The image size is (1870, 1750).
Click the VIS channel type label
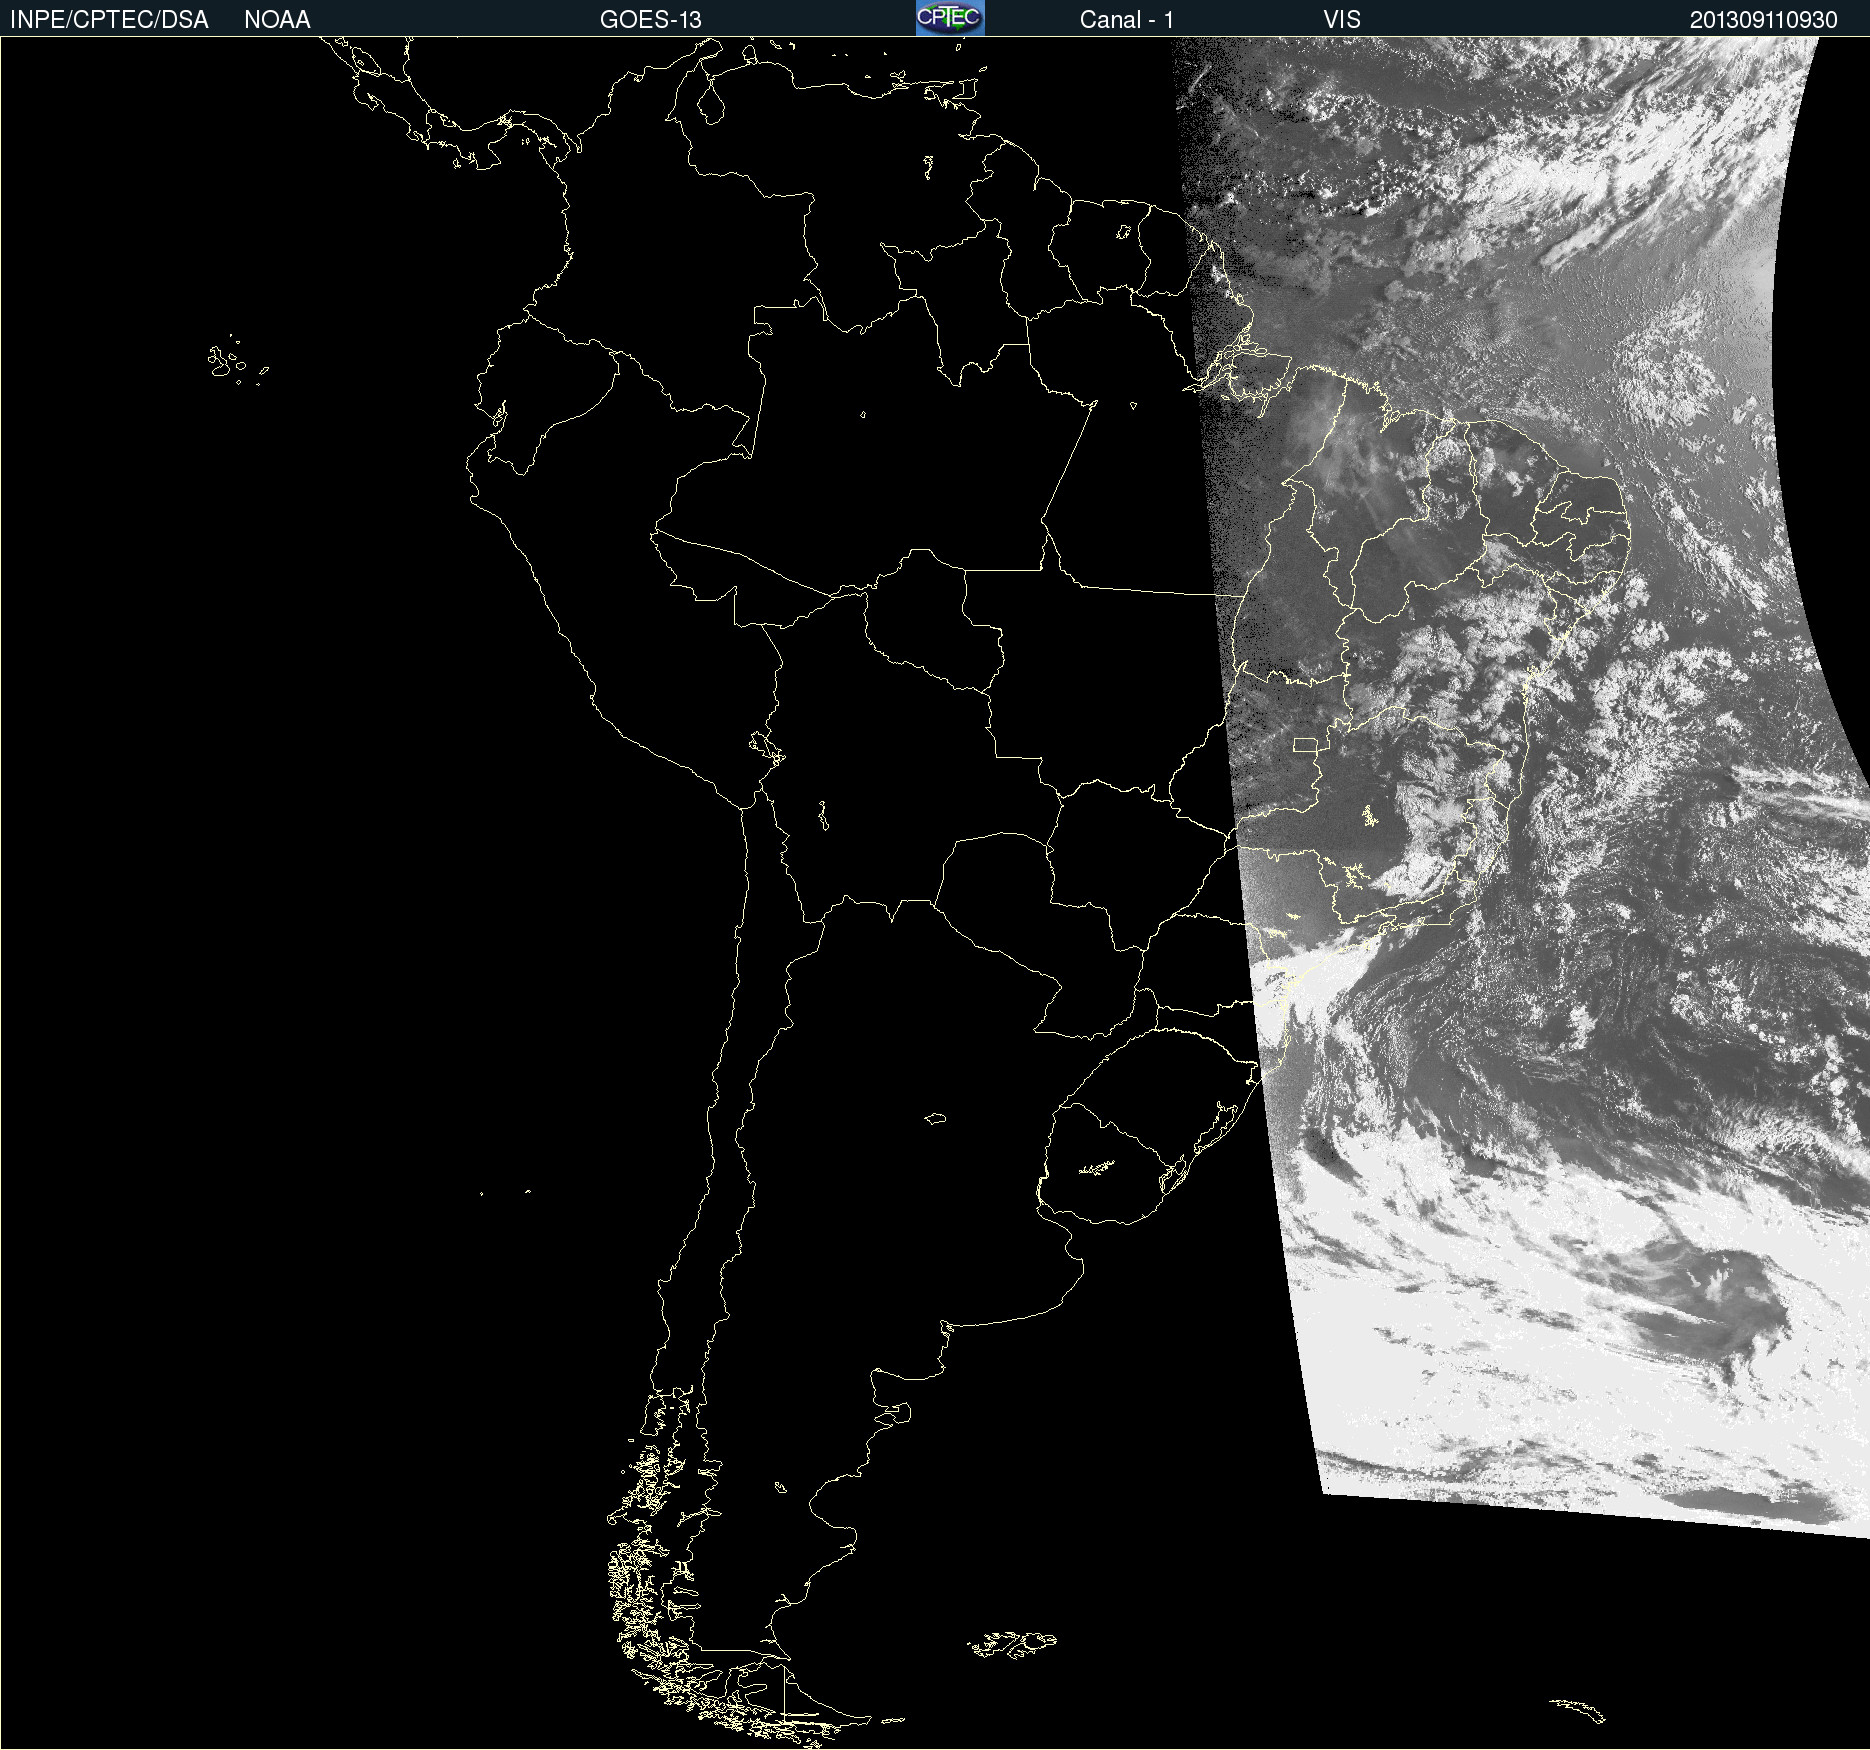click(x=1342, y=20)
